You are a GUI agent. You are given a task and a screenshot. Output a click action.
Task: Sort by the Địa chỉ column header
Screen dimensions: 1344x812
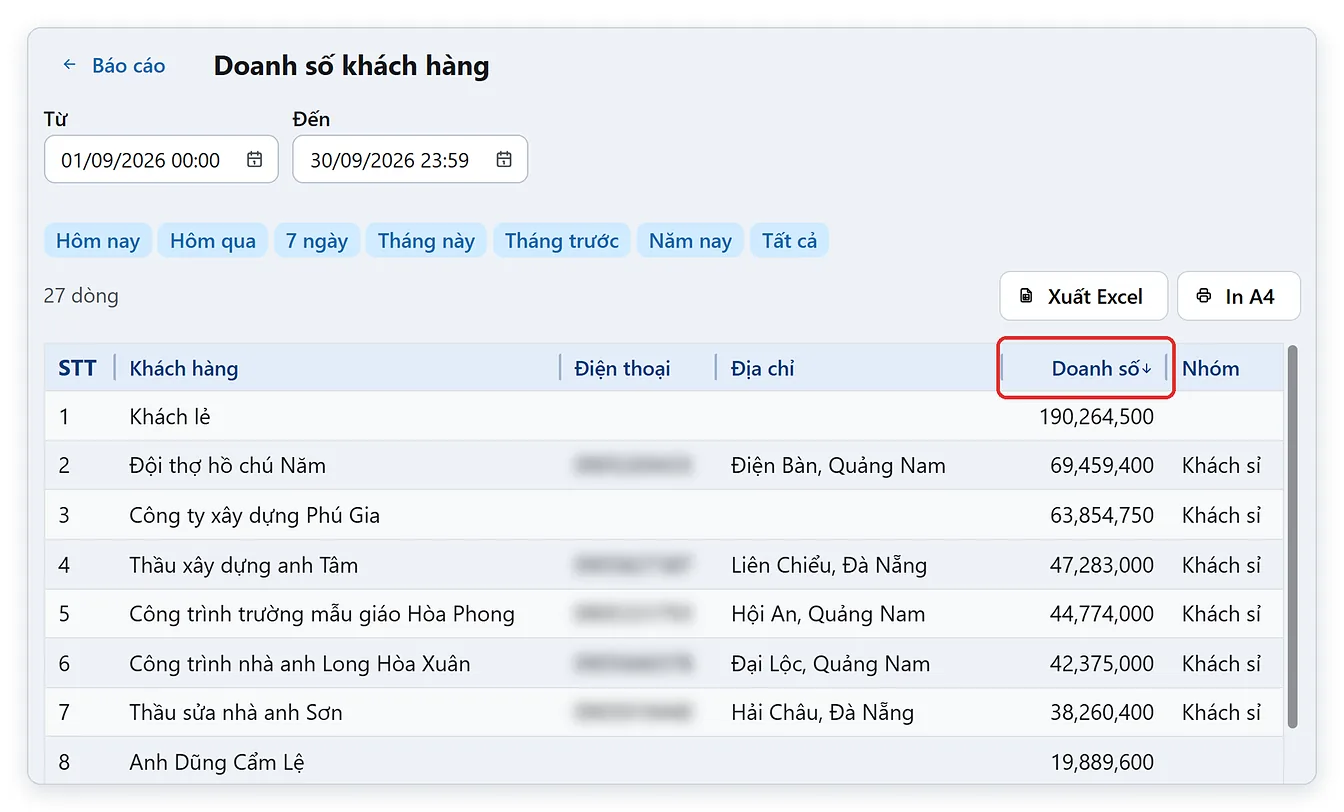point(762,368)
